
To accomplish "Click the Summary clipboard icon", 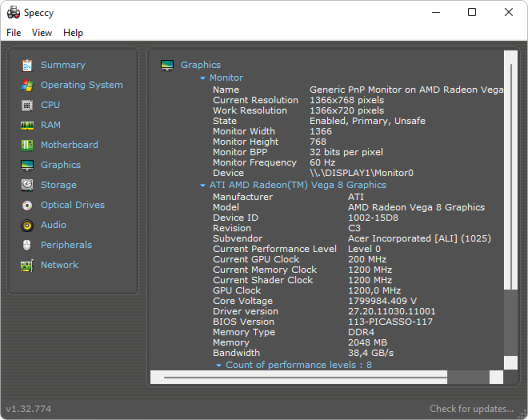I will click(27, 65).
